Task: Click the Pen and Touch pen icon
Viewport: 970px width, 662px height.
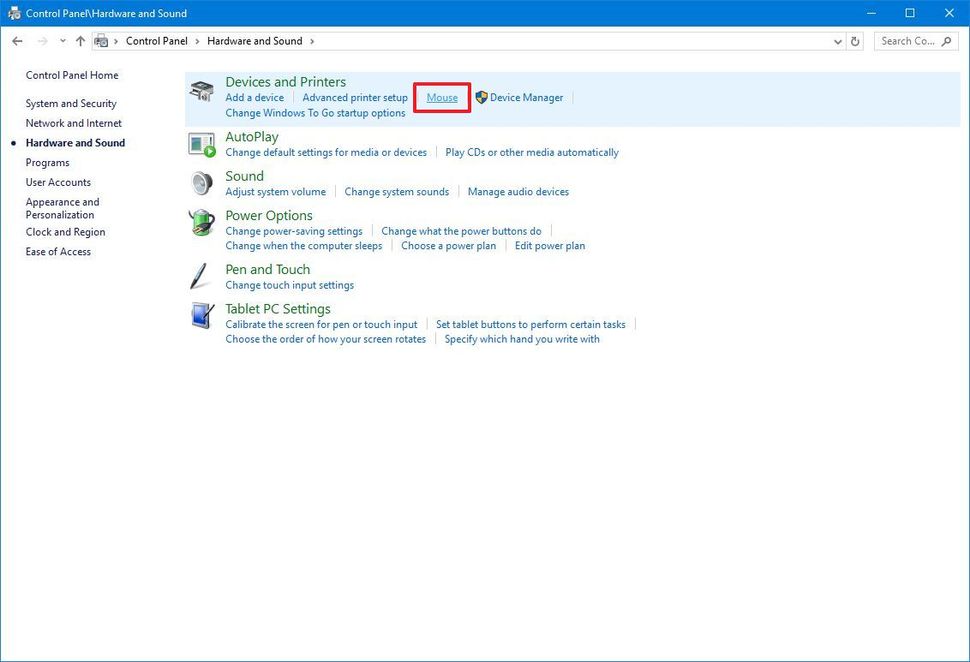Action: pyautogui.click(x=200, y=276)
